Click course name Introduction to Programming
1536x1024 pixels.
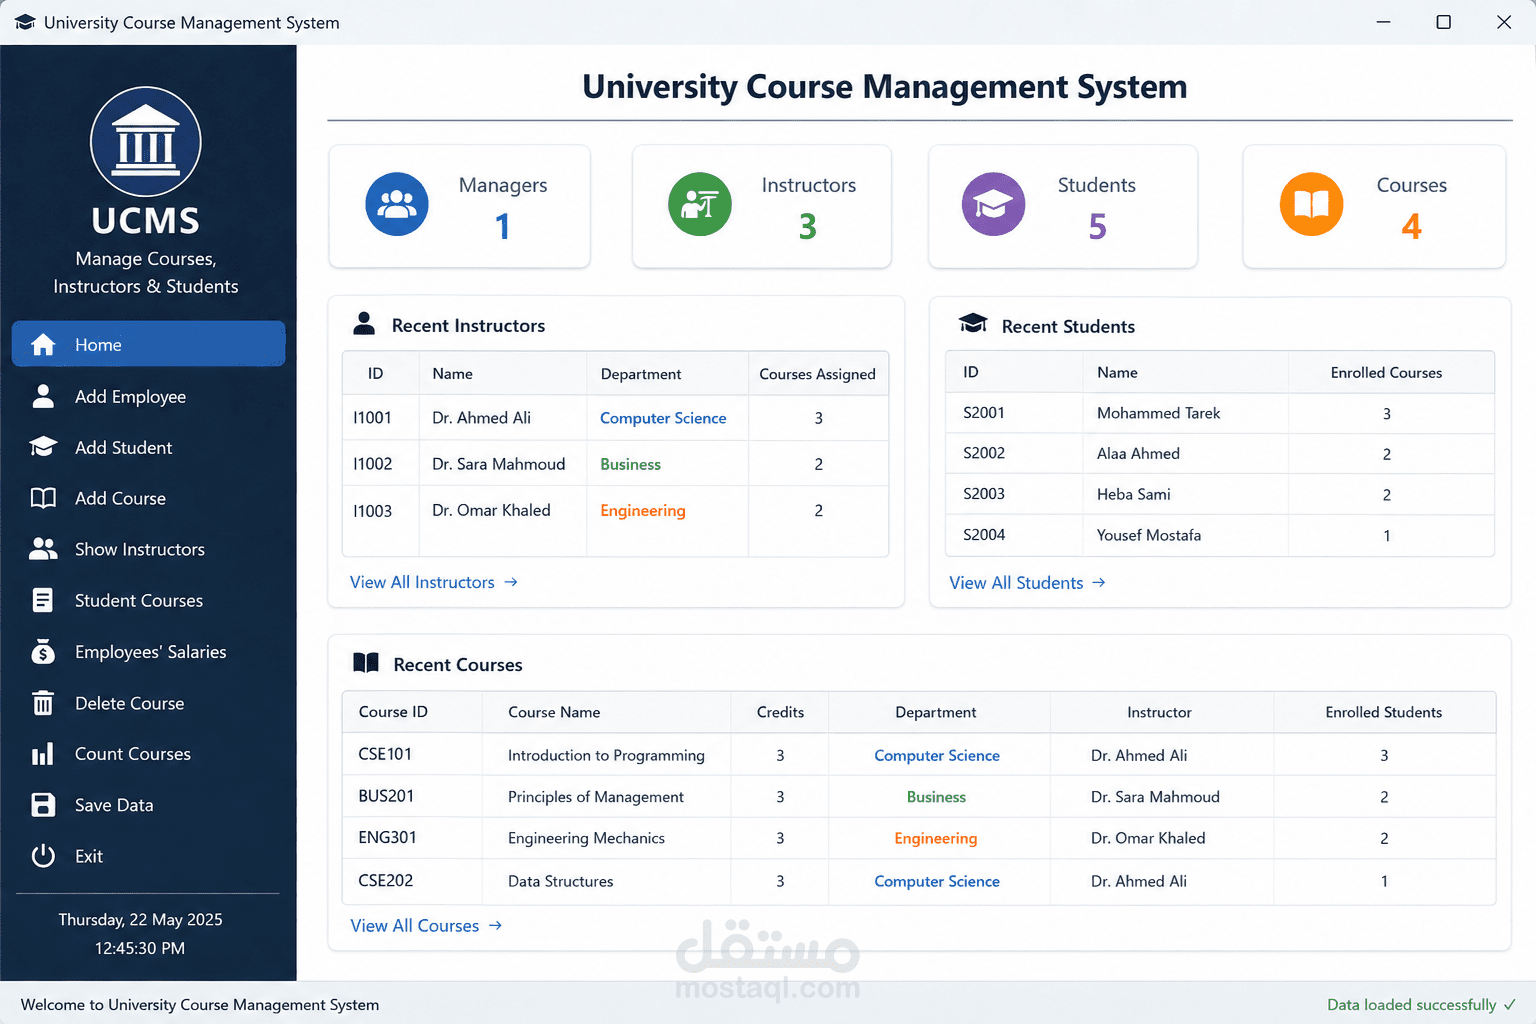tap(606, 755)
